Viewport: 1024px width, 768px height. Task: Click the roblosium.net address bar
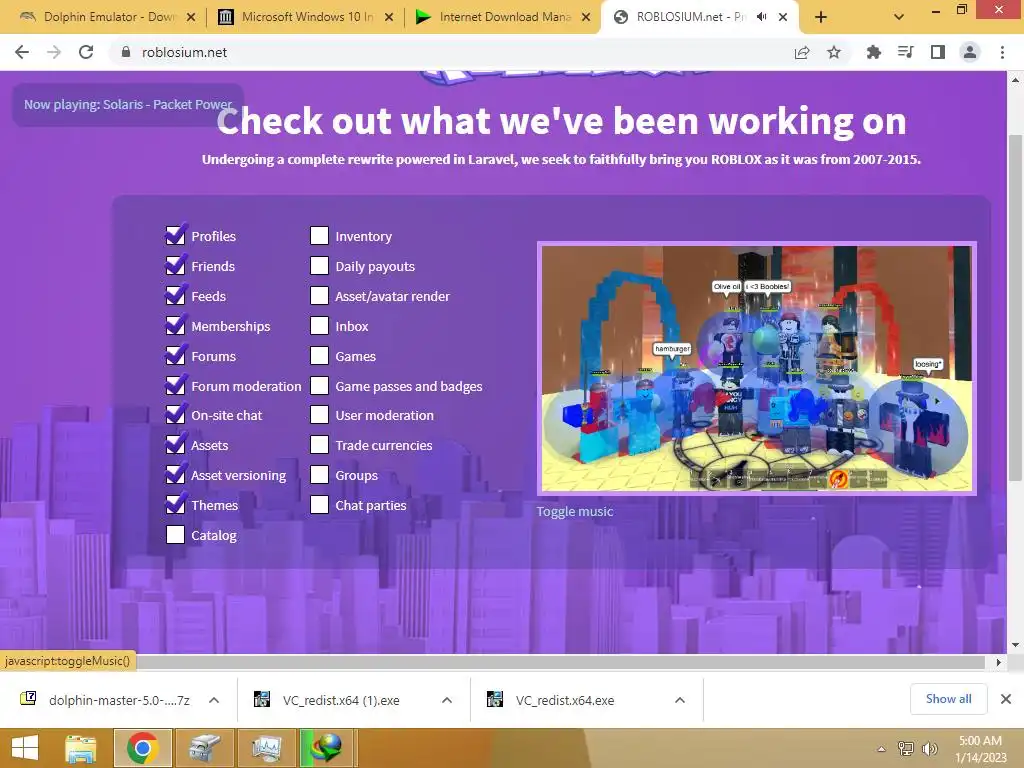tap(451, 52)
